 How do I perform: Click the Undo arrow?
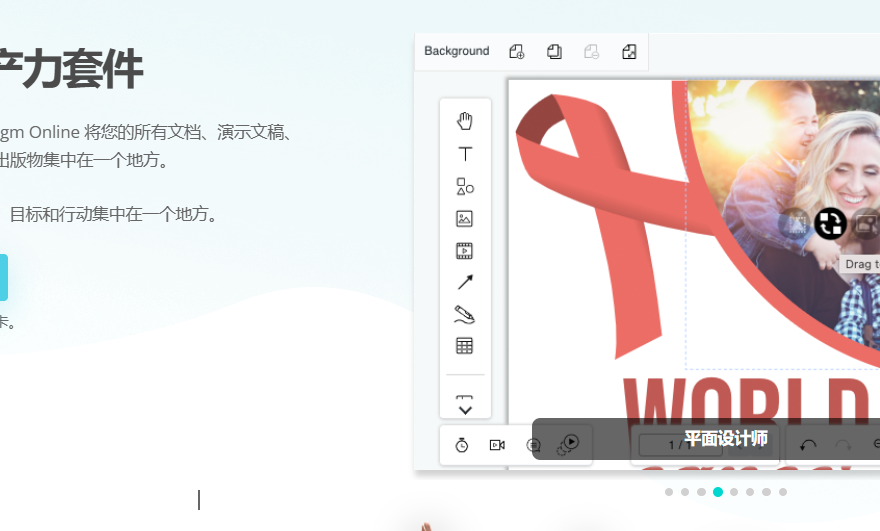(x=808, y=445)
